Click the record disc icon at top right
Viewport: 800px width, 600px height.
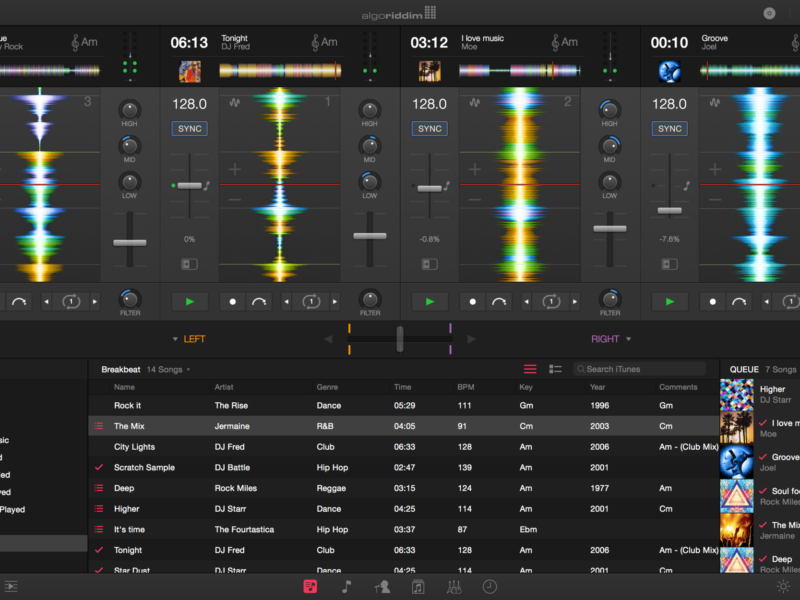[x=769, y=13]
